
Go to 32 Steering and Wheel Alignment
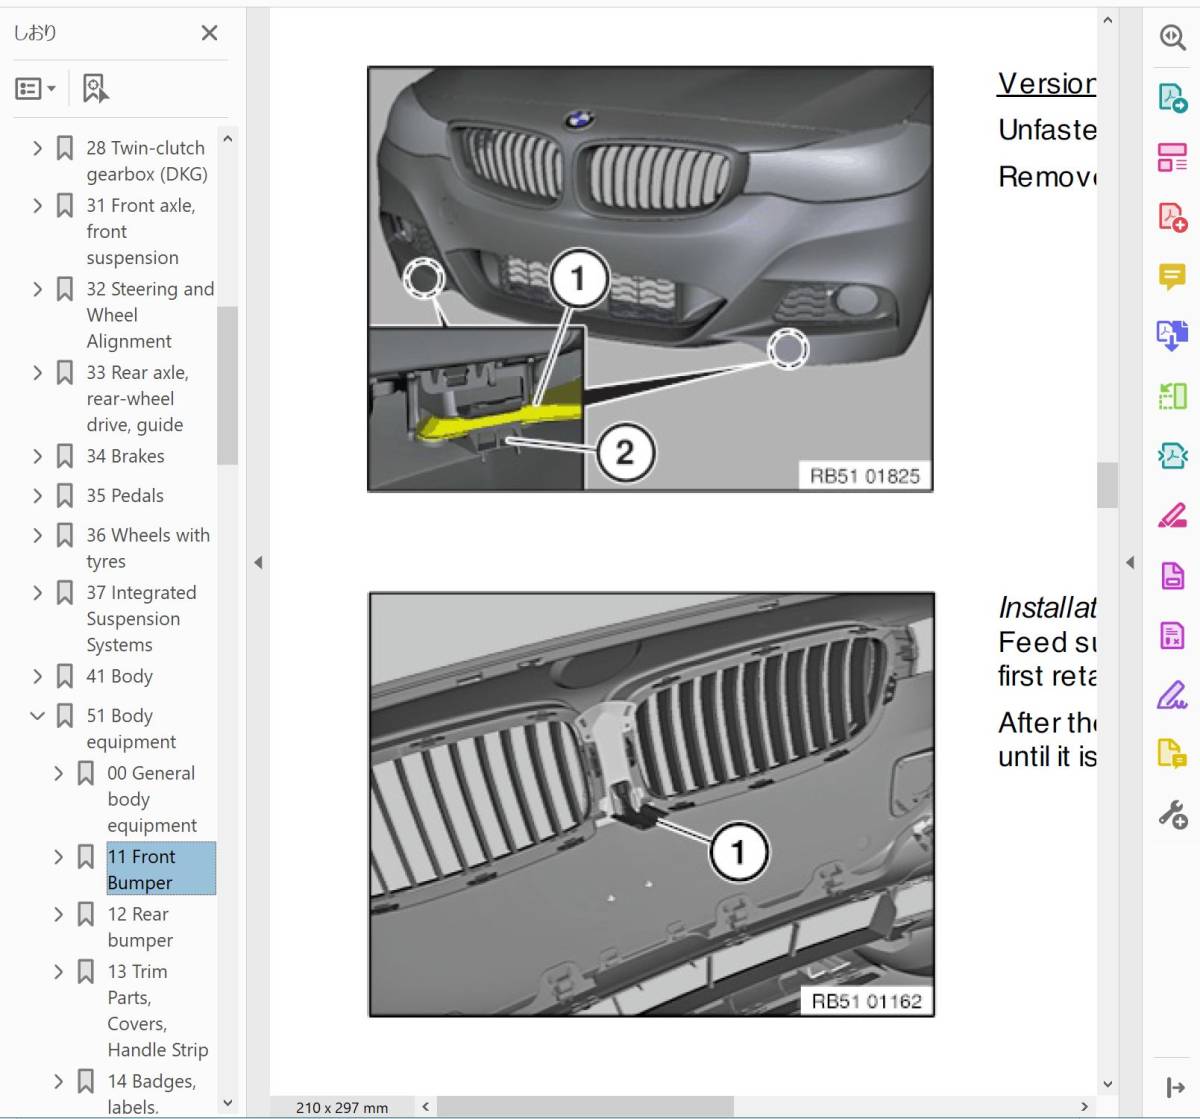coord(150,315)
